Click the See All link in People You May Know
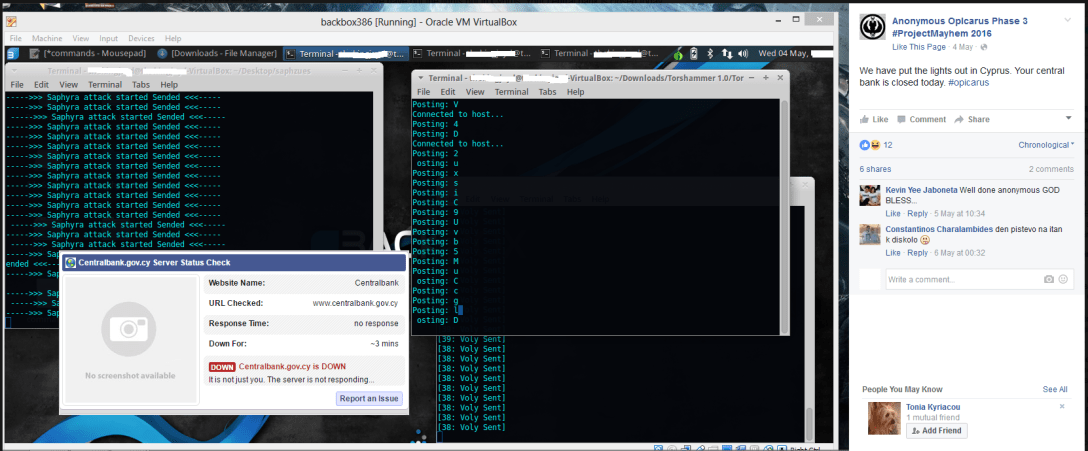 [1054, 389]
